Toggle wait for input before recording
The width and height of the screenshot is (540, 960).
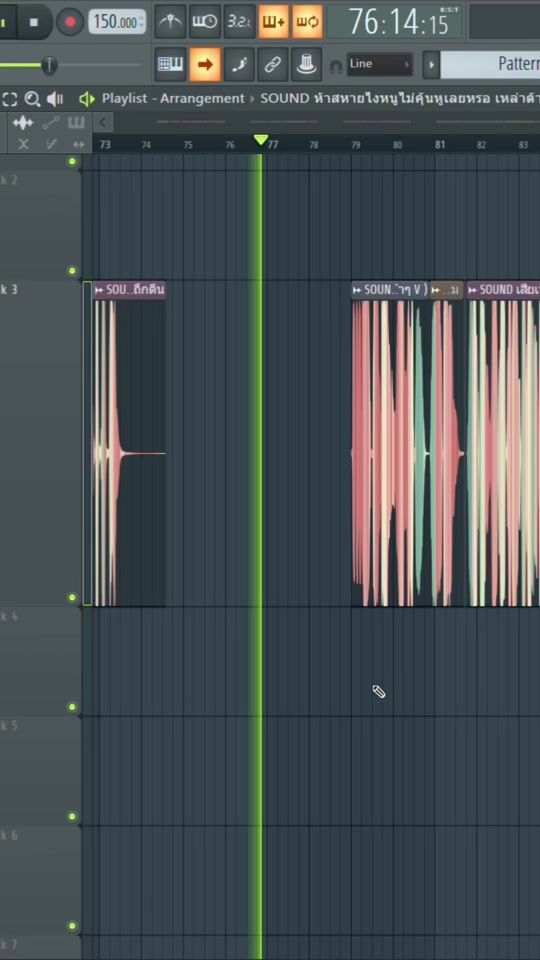[204, 21]
